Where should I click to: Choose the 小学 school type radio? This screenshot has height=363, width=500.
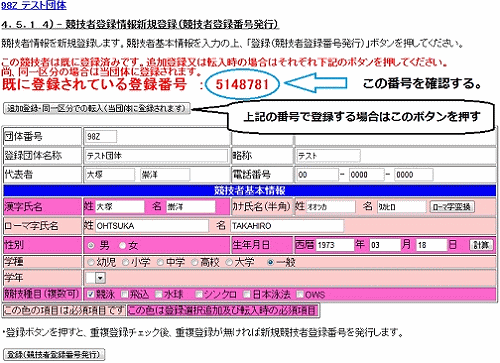pos(125,262)
